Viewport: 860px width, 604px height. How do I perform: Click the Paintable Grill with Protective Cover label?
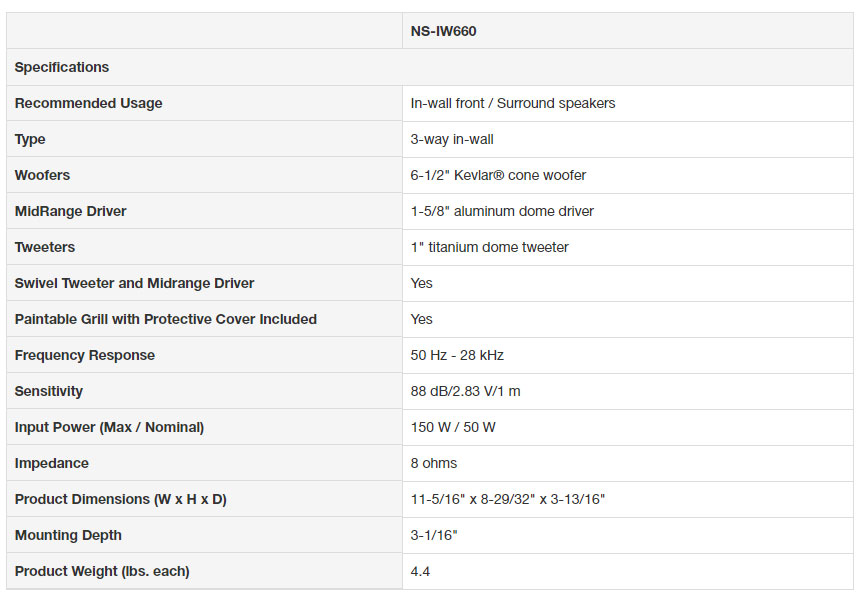point(166,319)
